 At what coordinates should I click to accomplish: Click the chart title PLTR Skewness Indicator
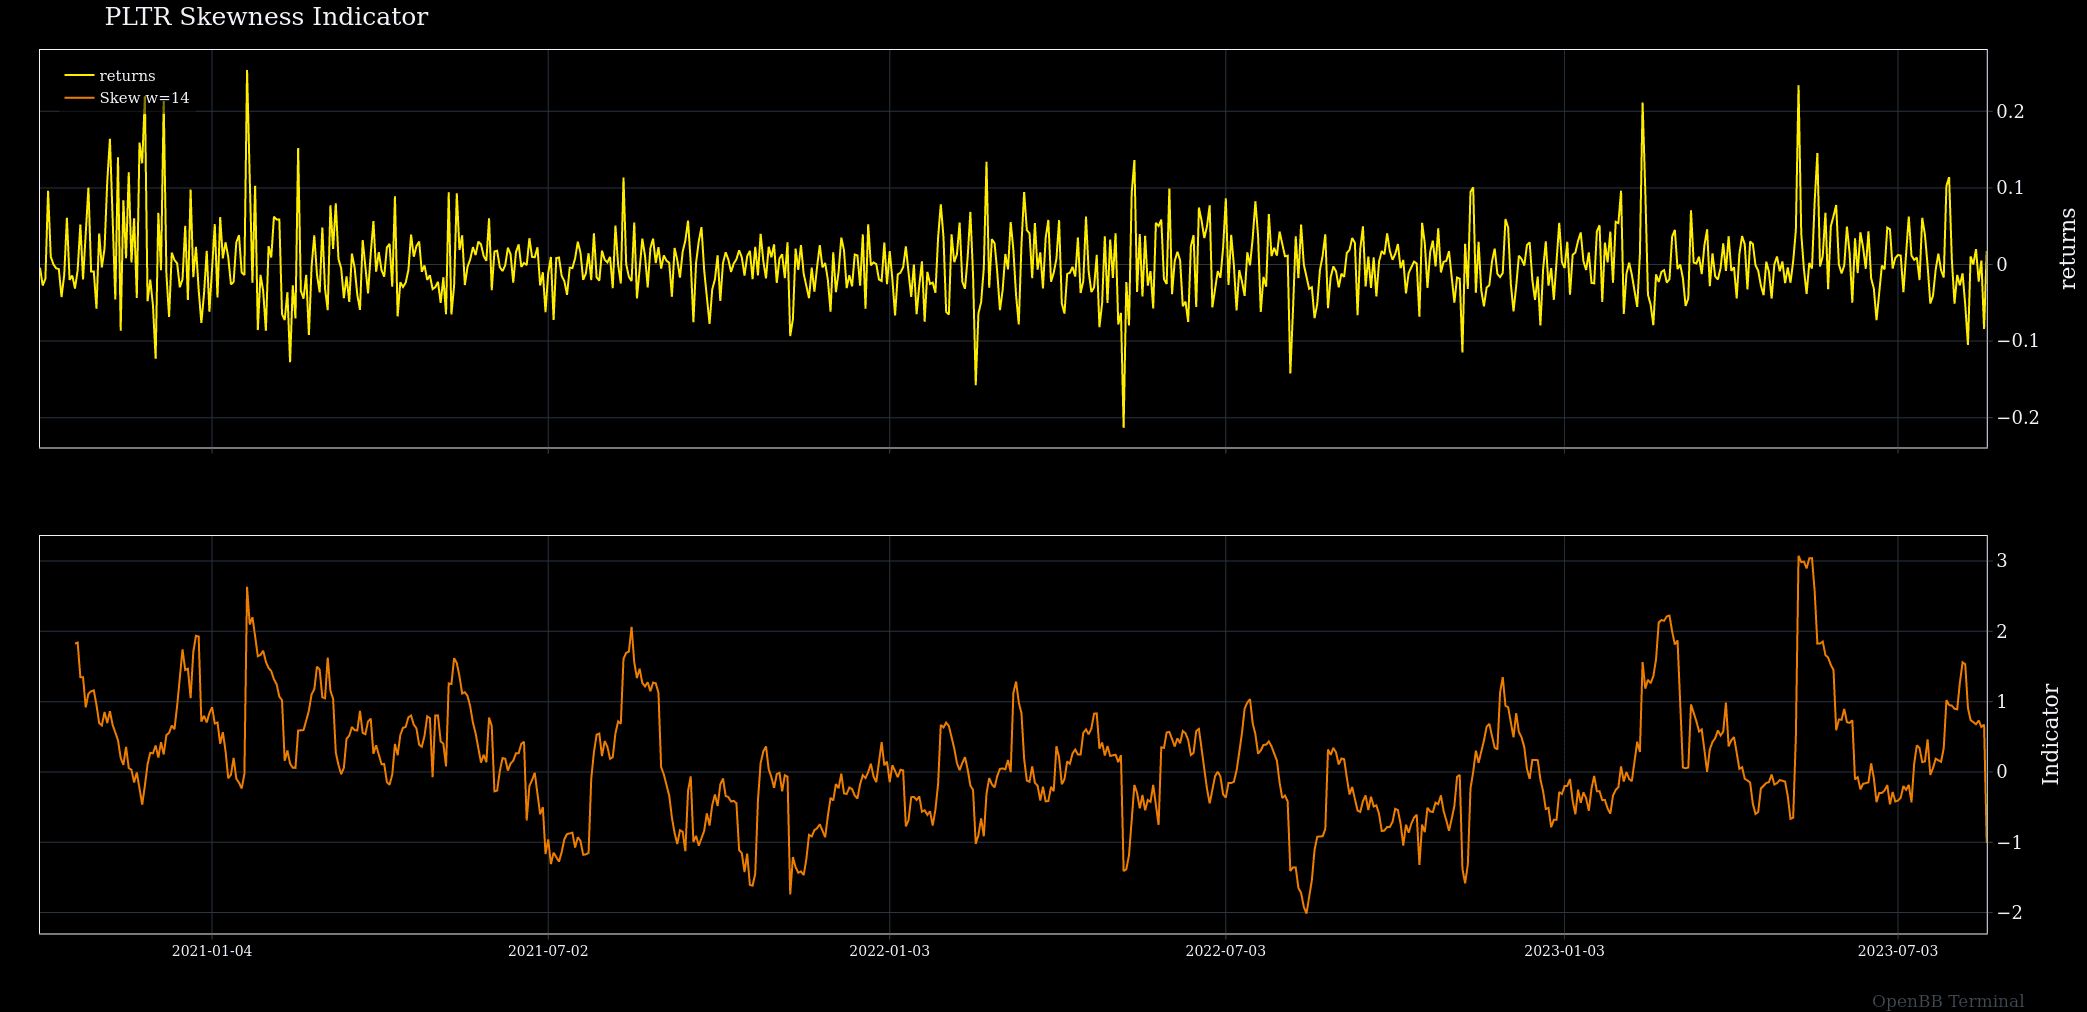[x=266, y=18]
